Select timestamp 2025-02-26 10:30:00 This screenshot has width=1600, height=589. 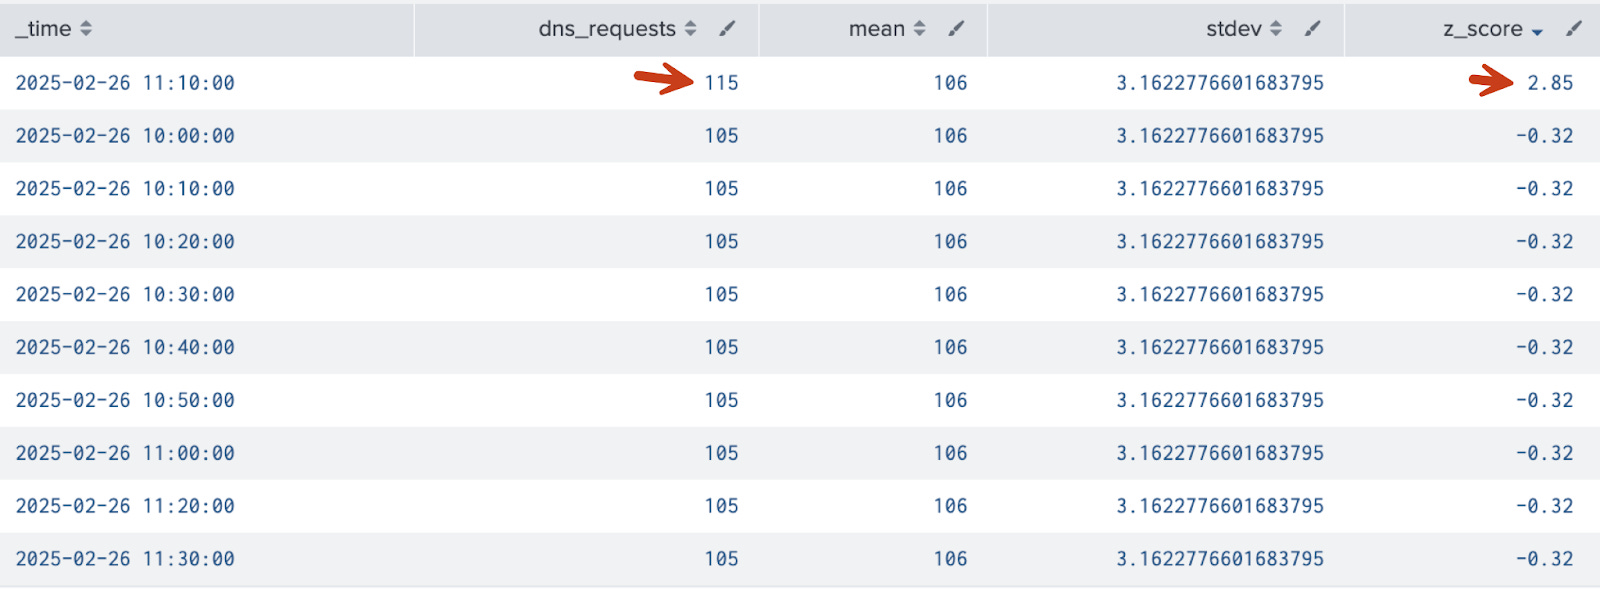[x=125, y=295]
